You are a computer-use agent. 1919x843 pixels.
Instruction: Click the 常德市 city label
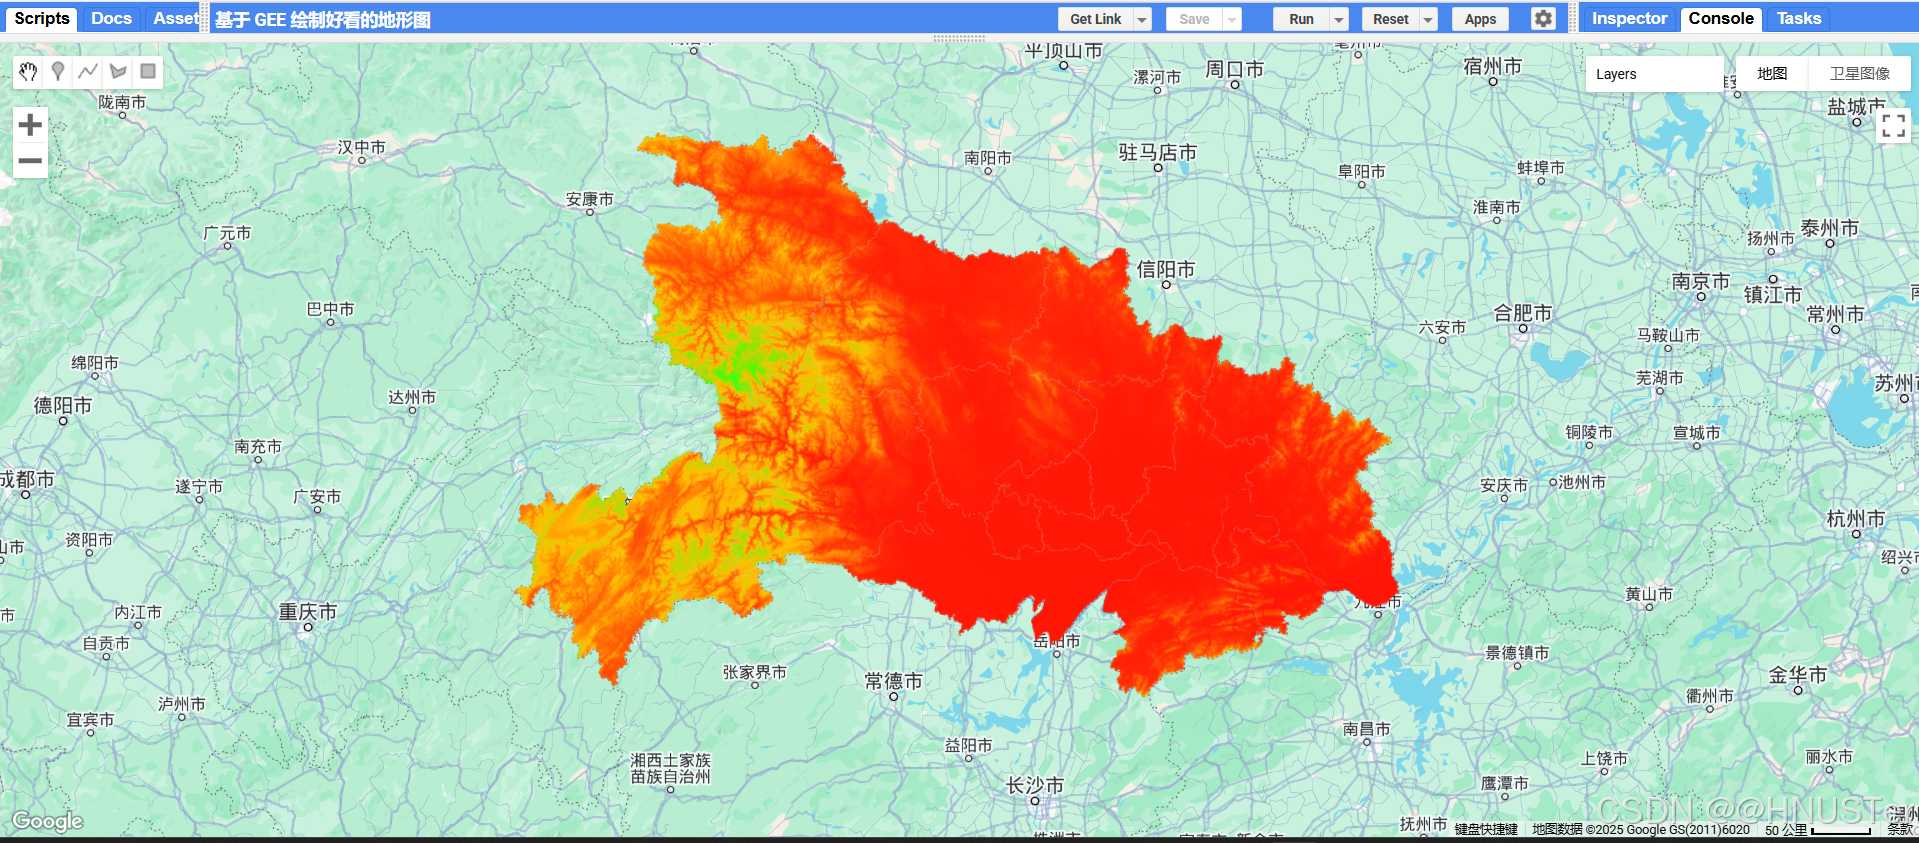coord(894,681)
